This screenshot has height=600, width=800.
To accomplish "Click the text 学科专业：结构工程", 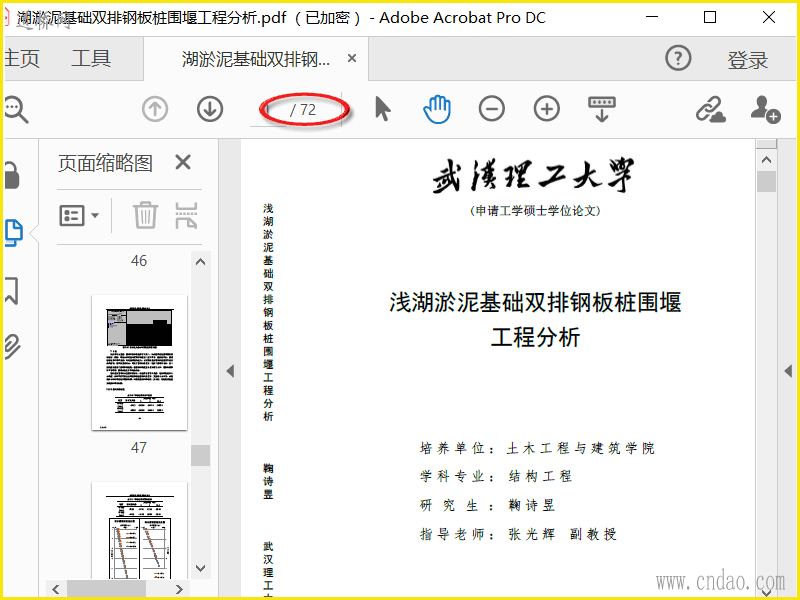I will click(496, 477).
